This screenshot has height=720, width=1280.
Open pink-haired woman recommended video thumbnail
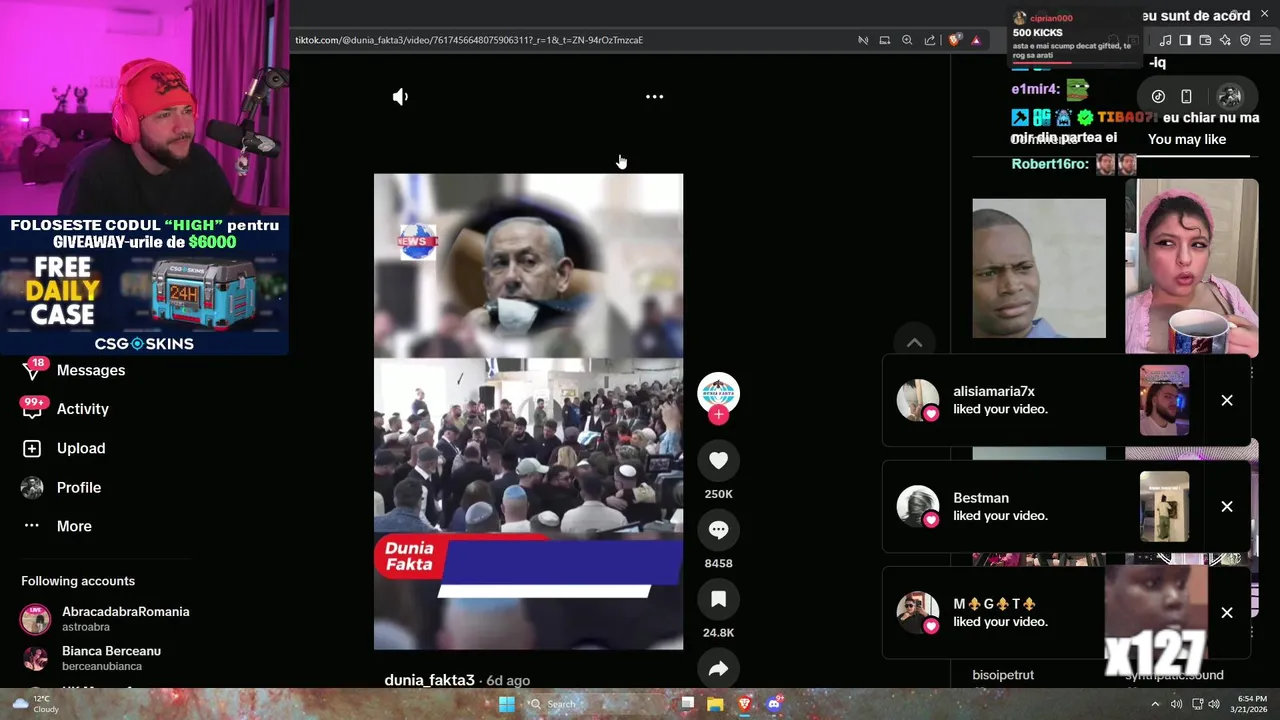coord(1191,266)
